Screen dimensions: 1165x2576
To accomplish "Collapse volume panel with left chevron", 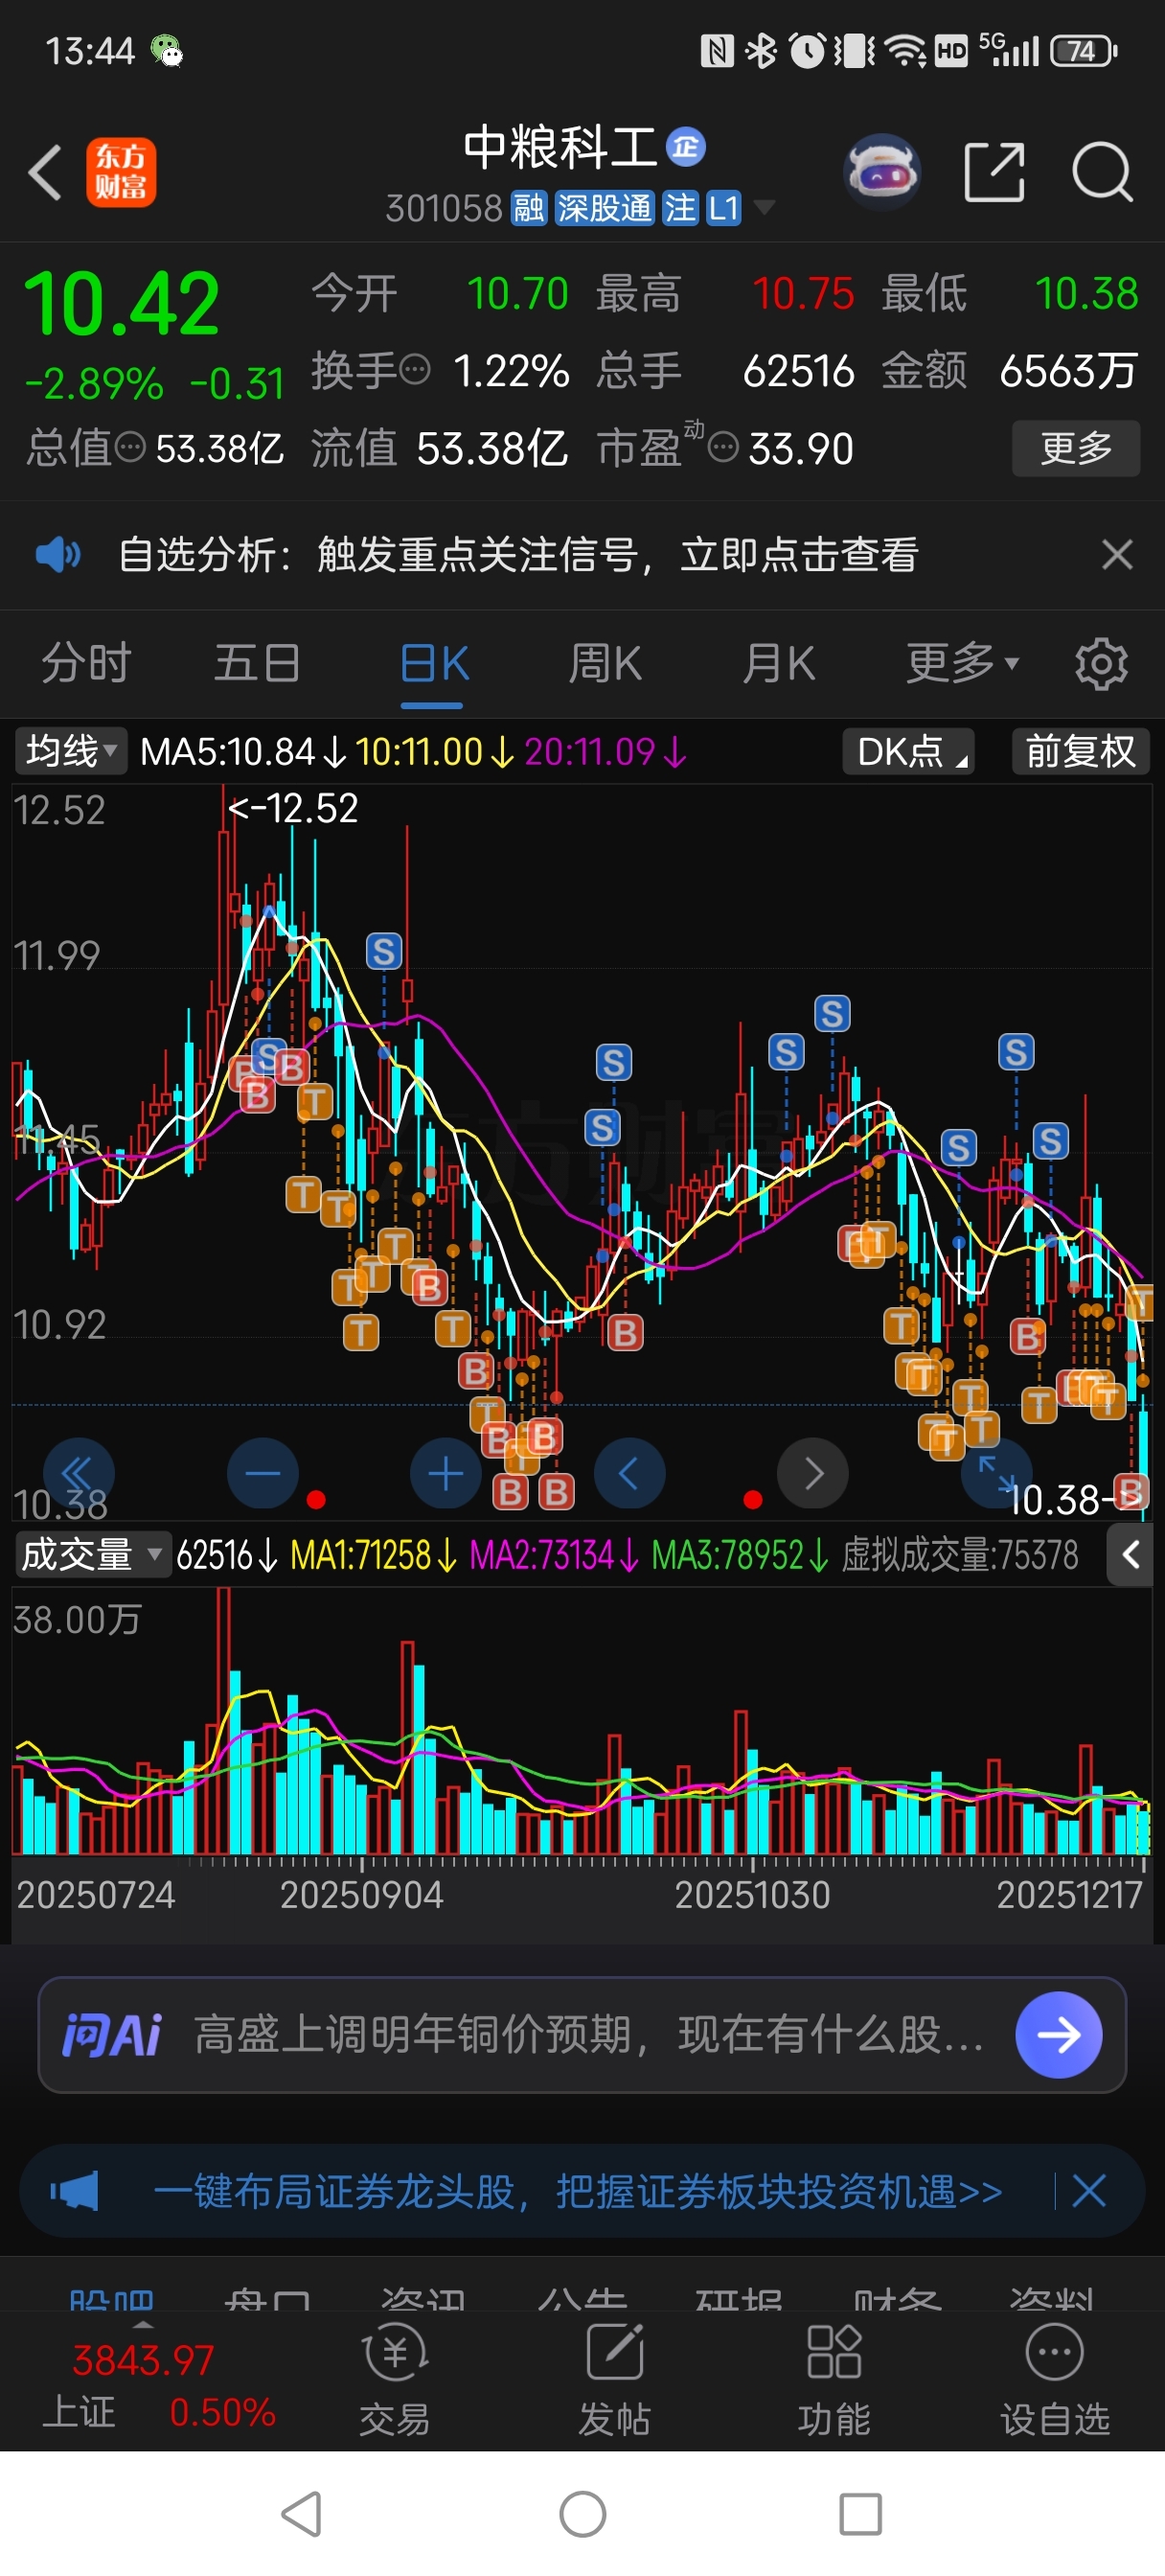I will tap(1130, 1555).
